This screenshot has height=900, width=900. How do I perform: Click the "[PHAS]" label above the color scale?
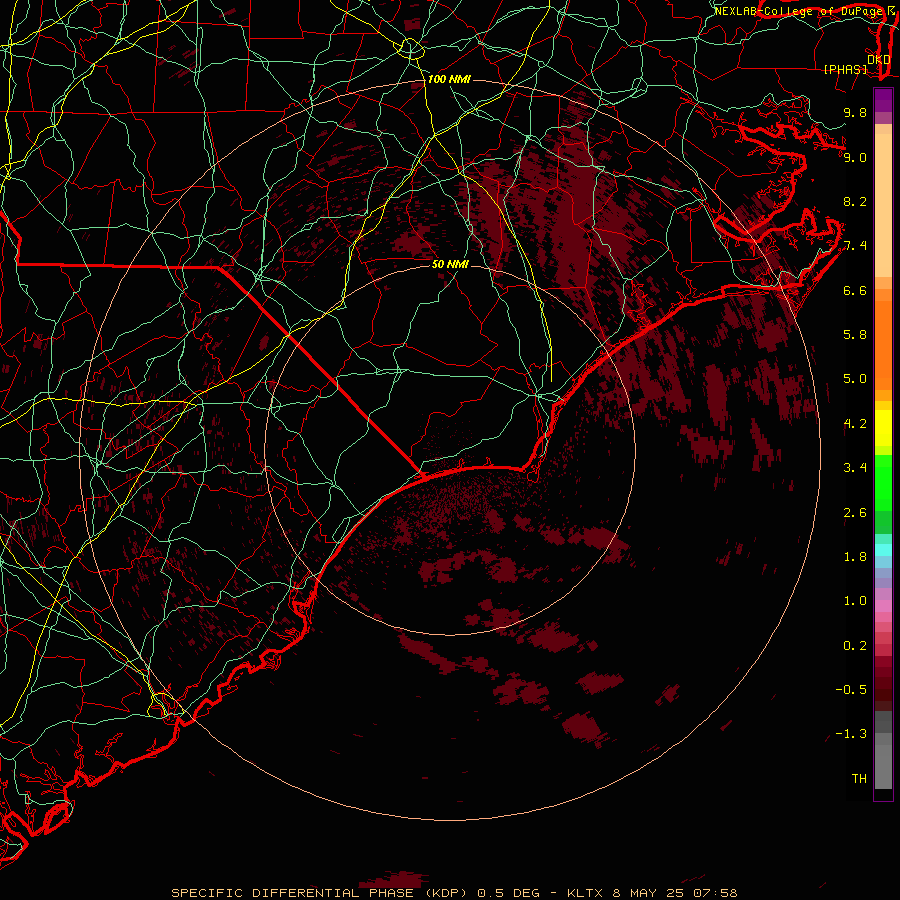pyautogui.click(x=845, y=69)
